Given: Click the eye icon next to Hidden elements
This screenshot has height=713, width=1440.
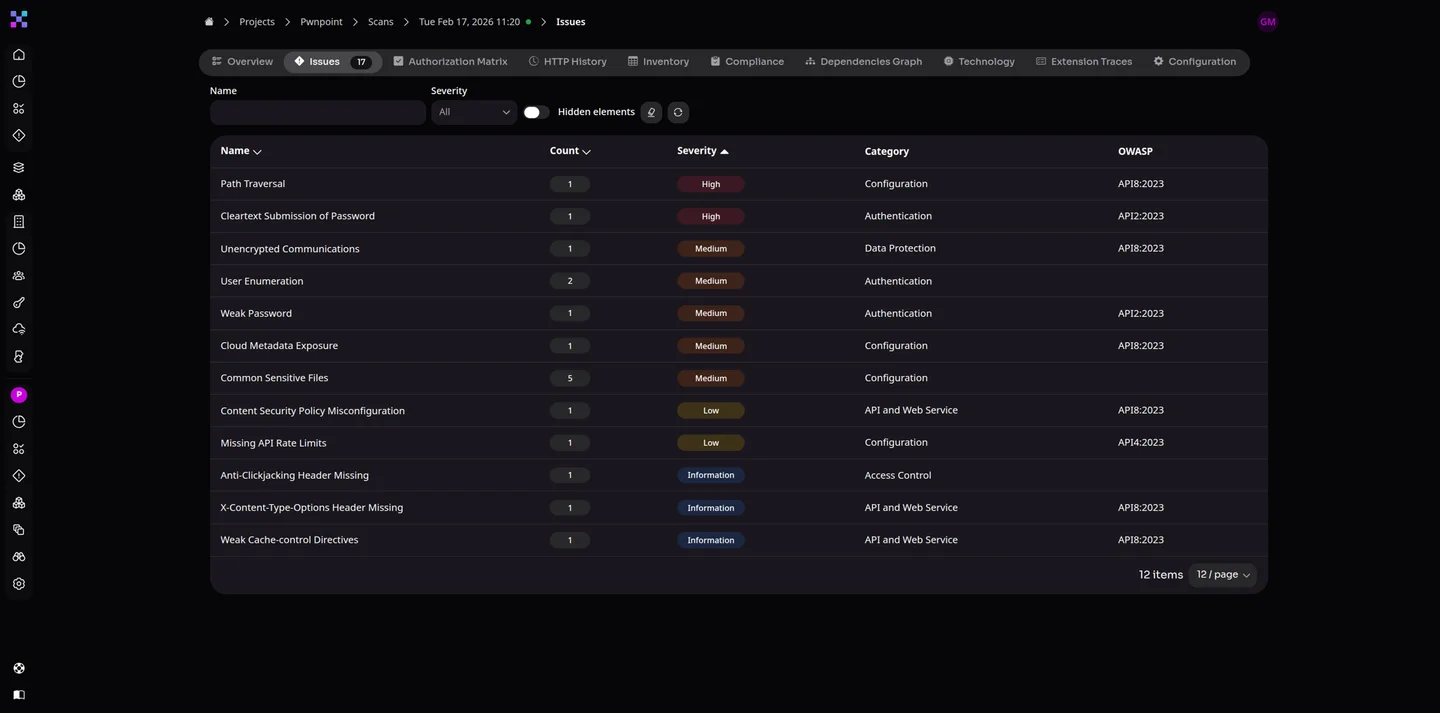Looking at the screenshot, I should pos(648,110).
